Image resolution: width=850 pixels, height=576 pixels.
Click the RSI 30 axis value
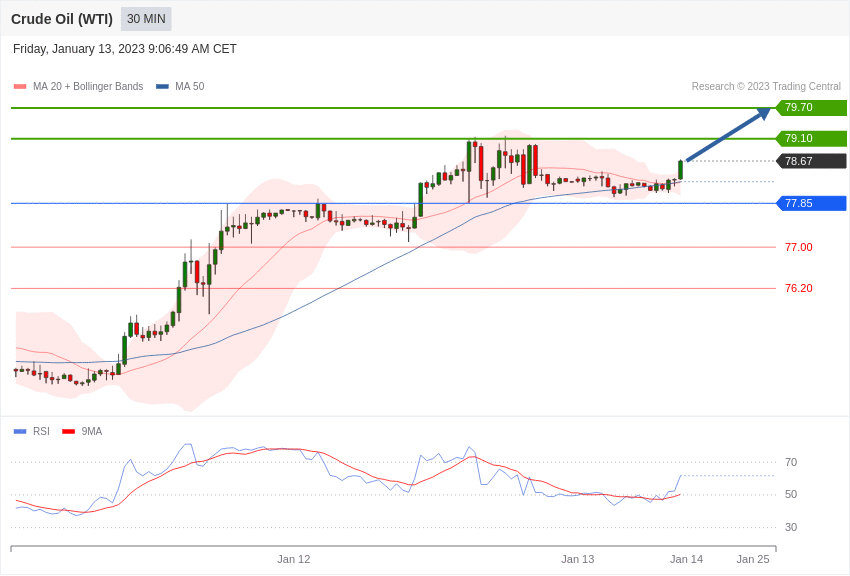[791, 527]
